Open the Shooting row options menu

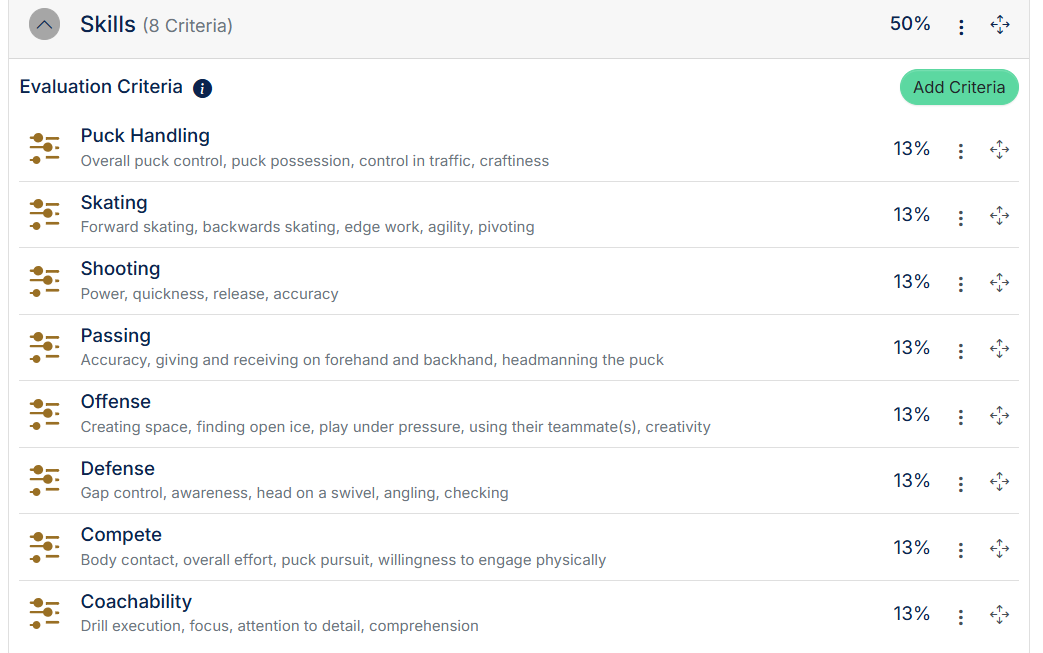pyautogui.click(x=960, y=284)
